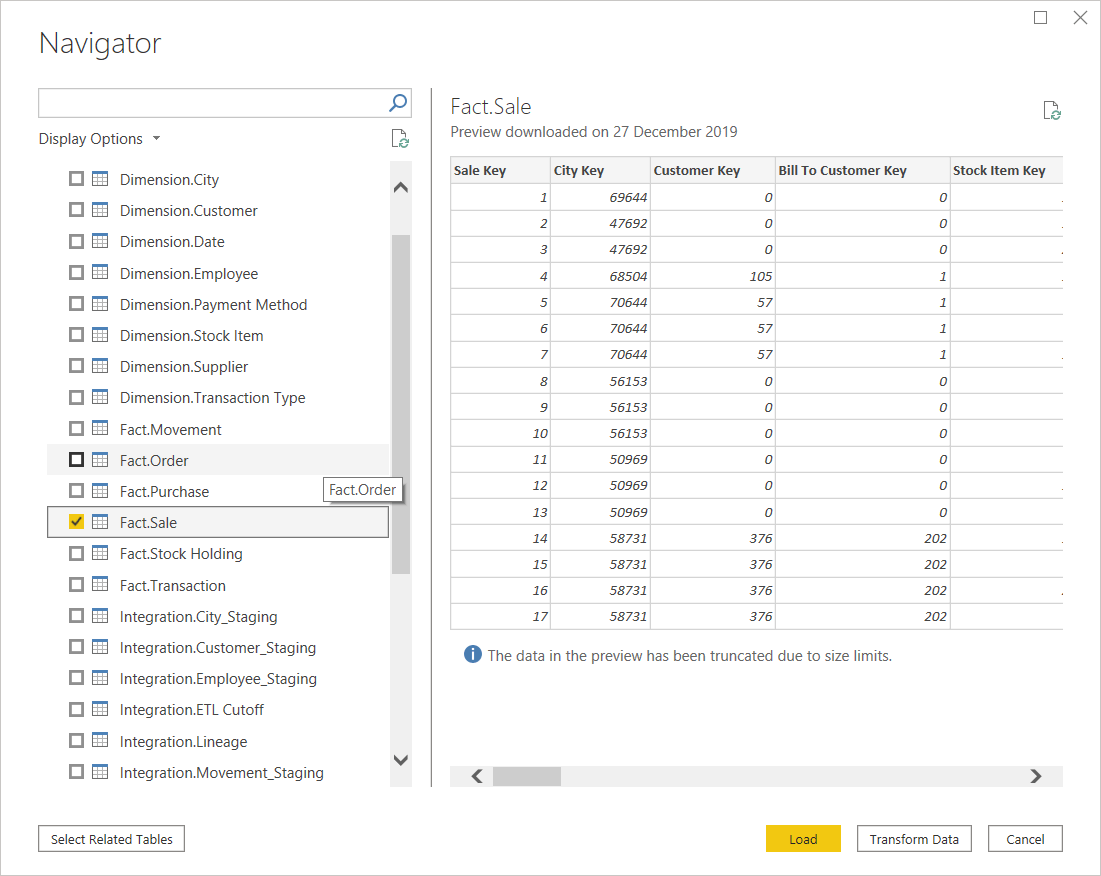
Task: Click the table icon next to Fact.Sale
Action: [101, 522]
